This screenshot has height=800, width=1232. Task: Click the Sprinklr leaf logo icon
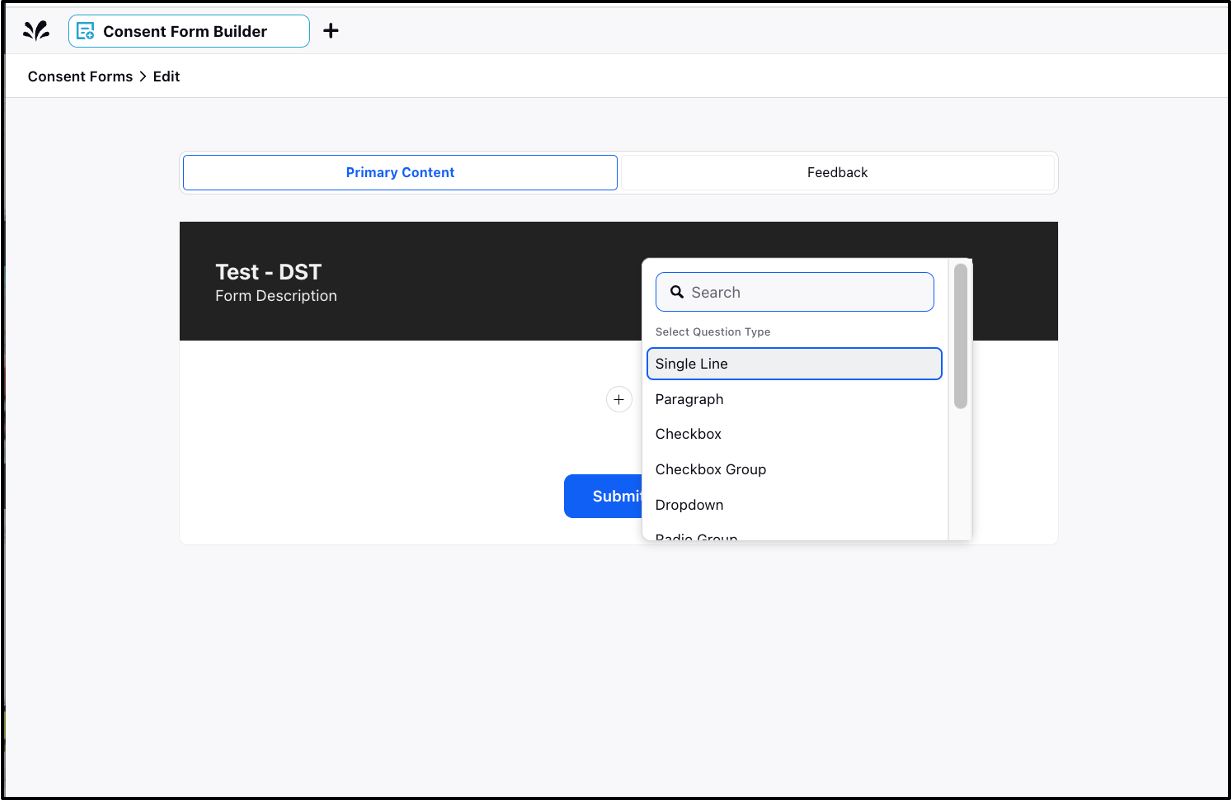click(x=36, y=31)
